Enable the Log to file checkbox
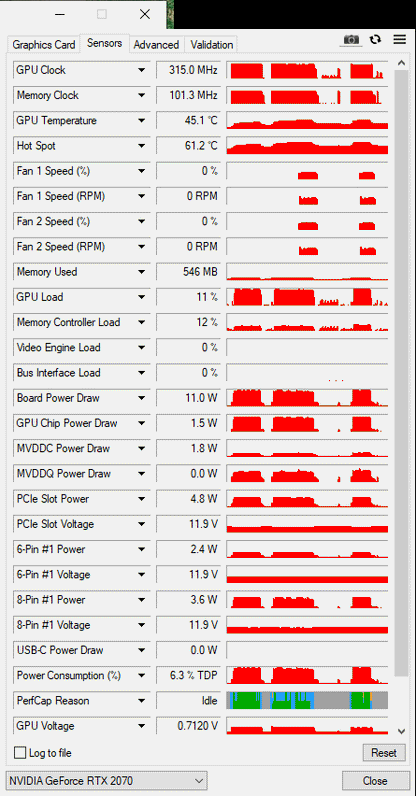This screenshot has width=416, height=796. click(20, 753)
